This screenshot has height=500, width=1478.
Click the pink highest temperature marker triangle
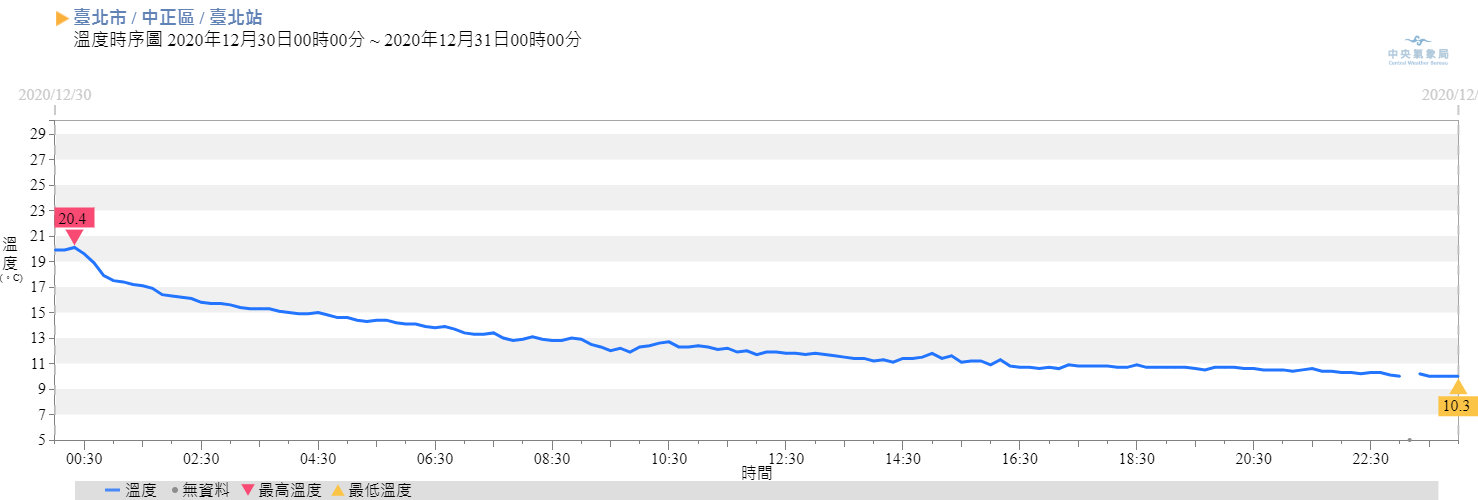(74, 237)
